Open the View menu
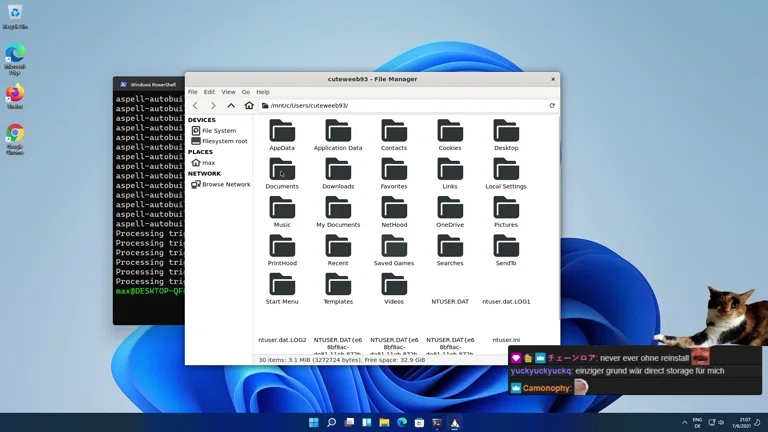The width and height of the screenshot is (768, 432). [x=228, y=92]
